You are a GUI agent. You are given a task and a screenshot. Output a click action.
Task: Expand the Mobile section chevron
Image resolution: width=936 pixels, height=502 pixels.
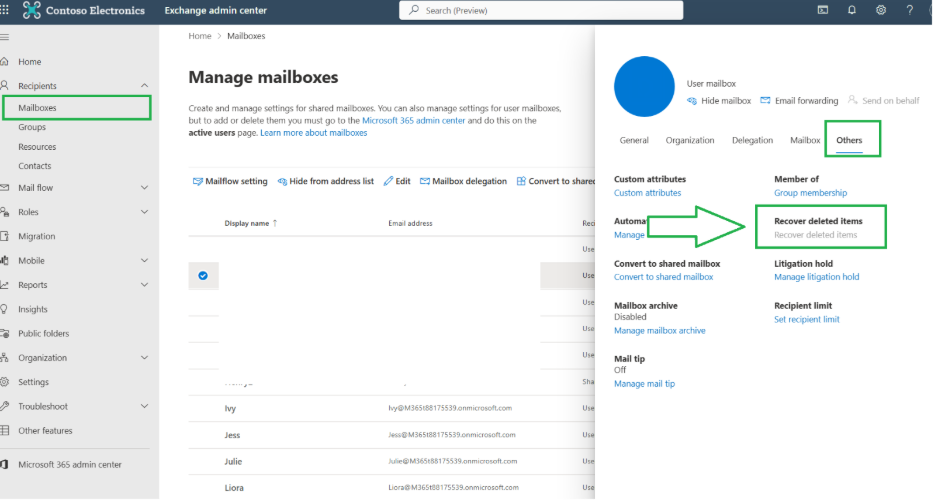click(144, 260)
